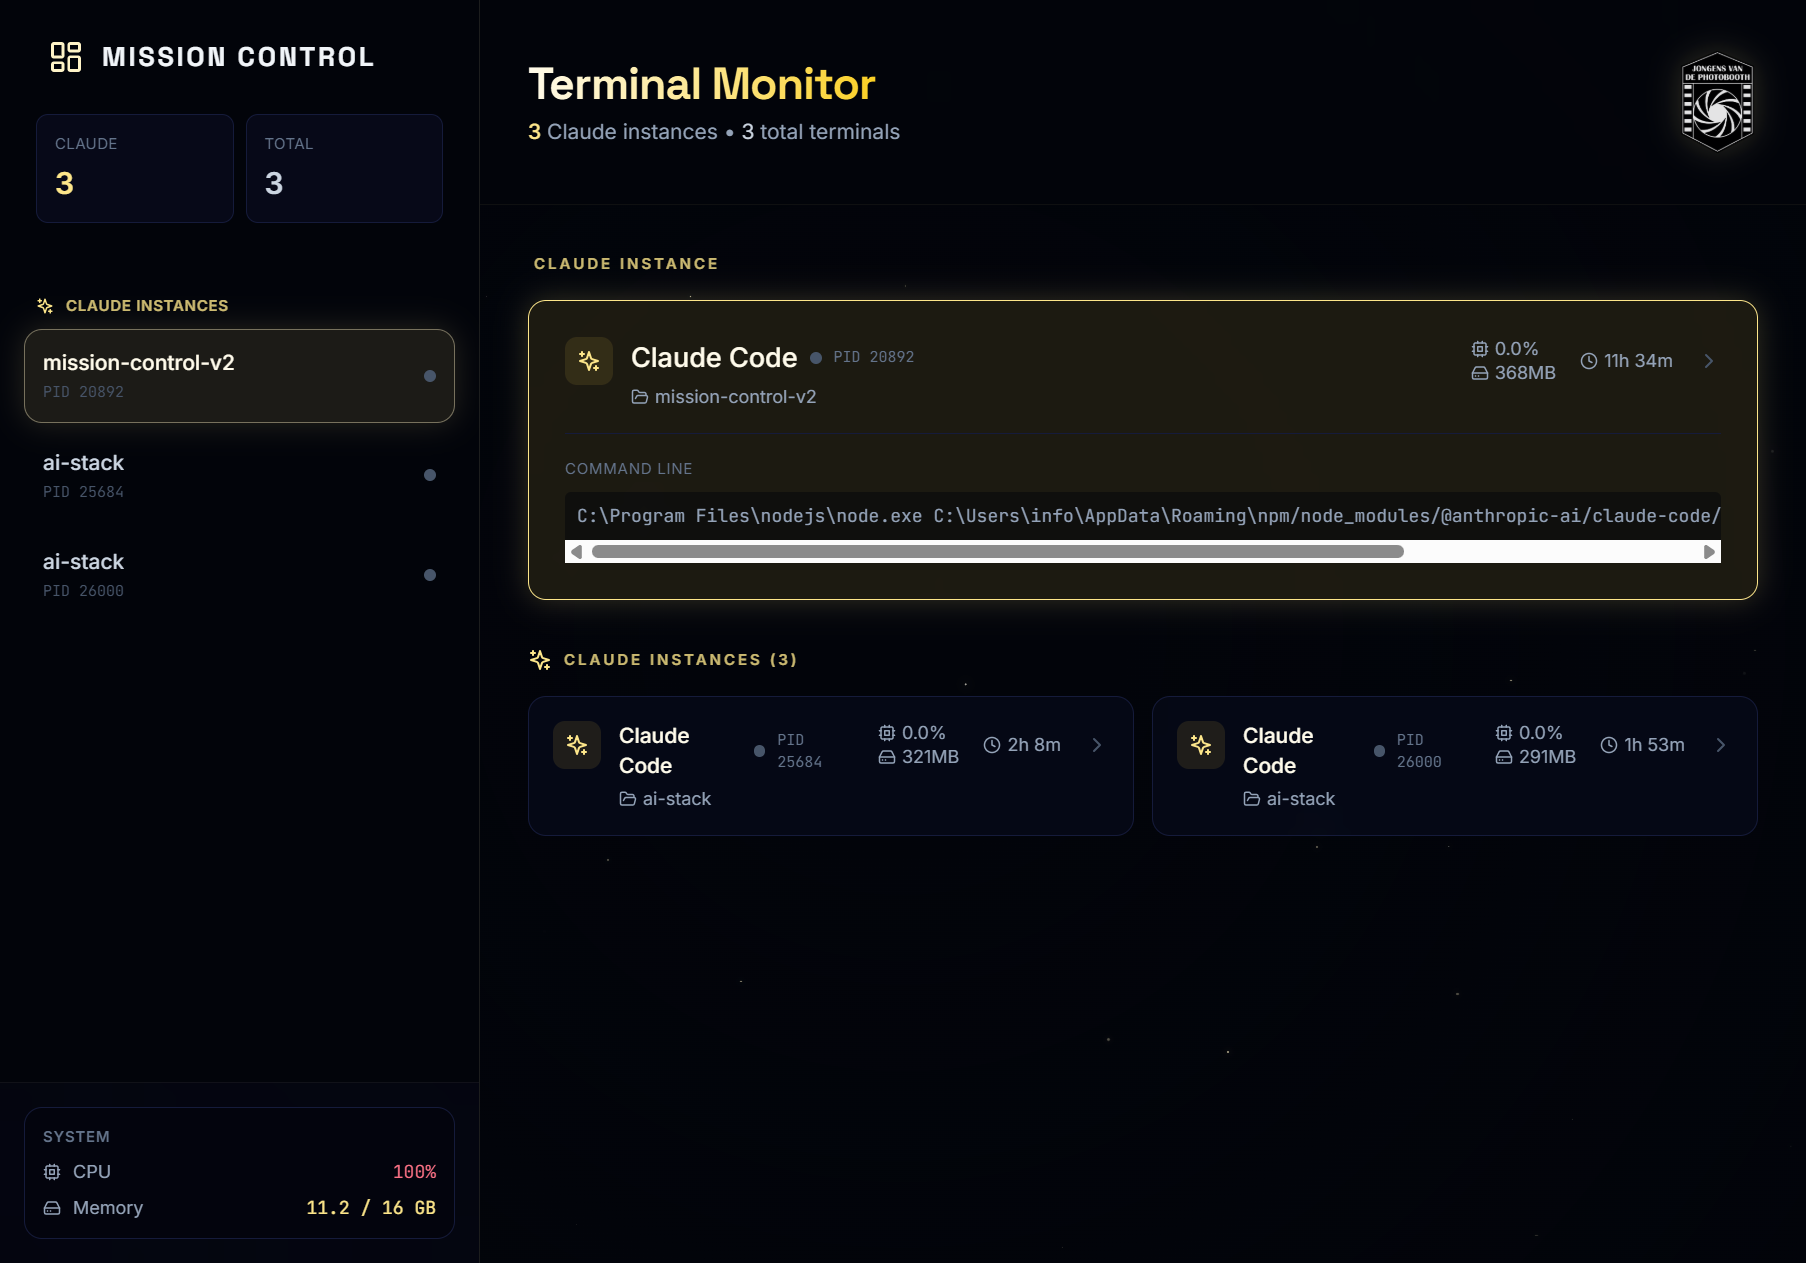Click status dot on mission-control-v2 sidebar item
1806x1263 pixels.
(x=430, y=376)
